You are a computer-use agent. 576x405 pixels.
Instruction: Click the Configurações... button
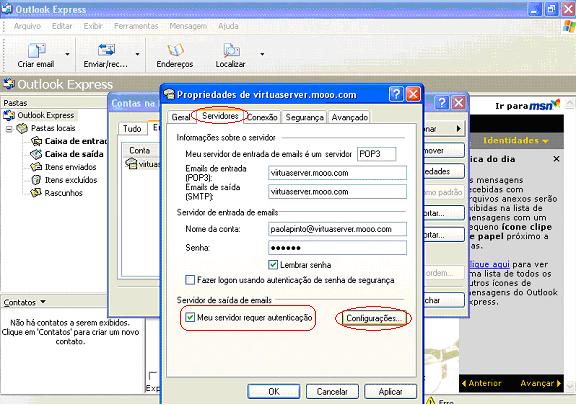pyautogui.click(x=374, y=318)
